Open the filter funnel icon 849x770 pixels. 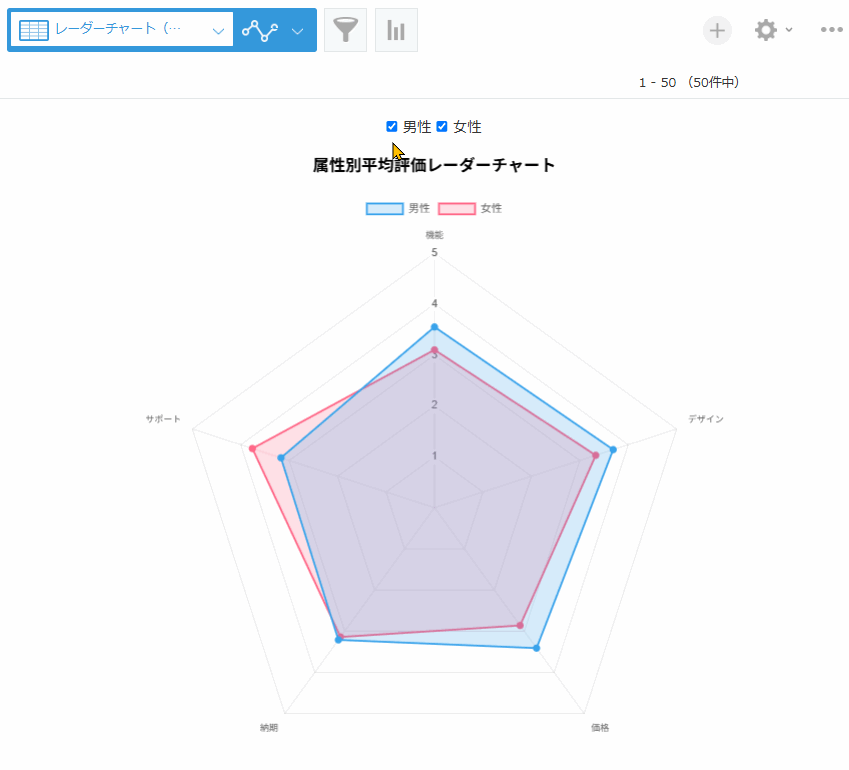point(345,30)
